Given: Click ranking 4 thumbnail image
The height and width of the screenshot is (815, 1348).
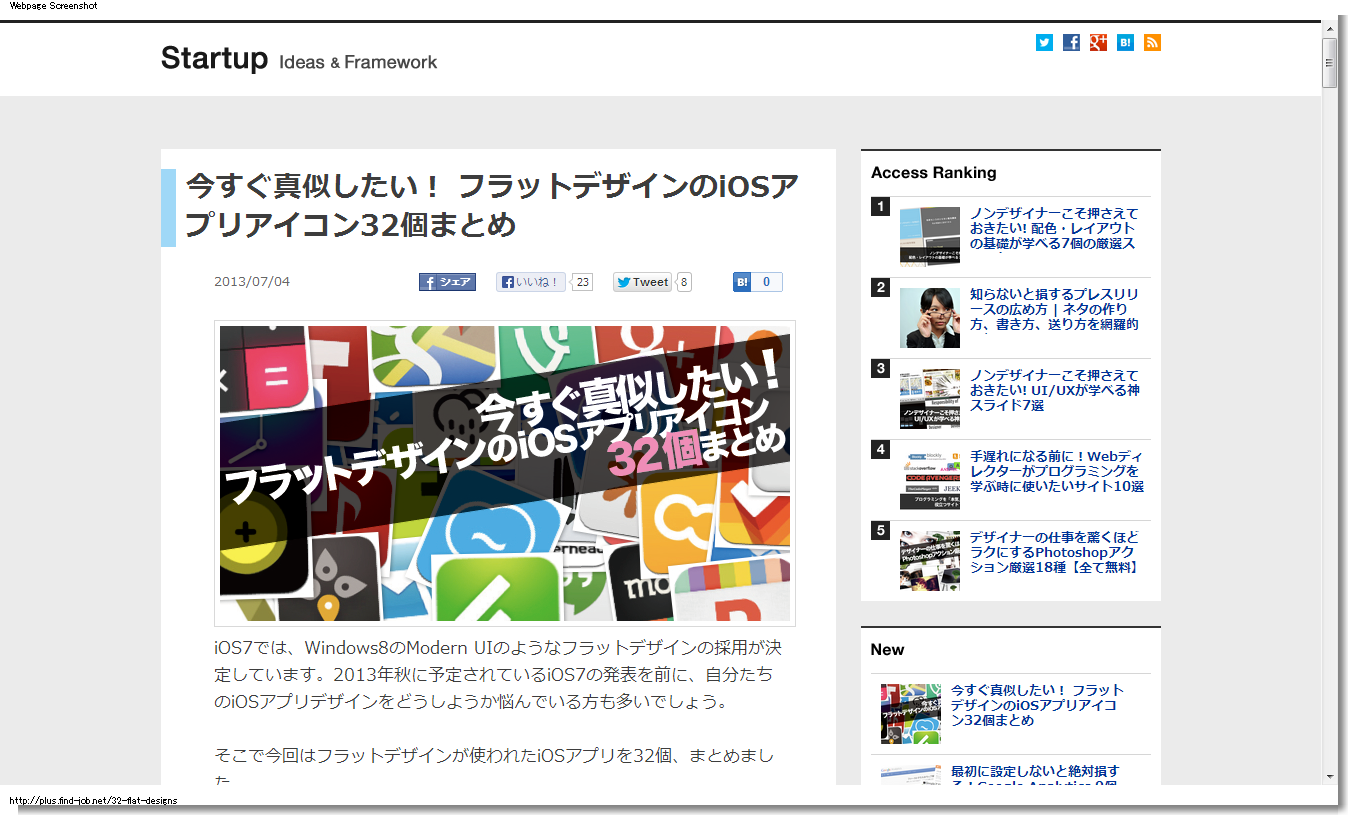Looking at the screenshot, I should tap(929, 479).
